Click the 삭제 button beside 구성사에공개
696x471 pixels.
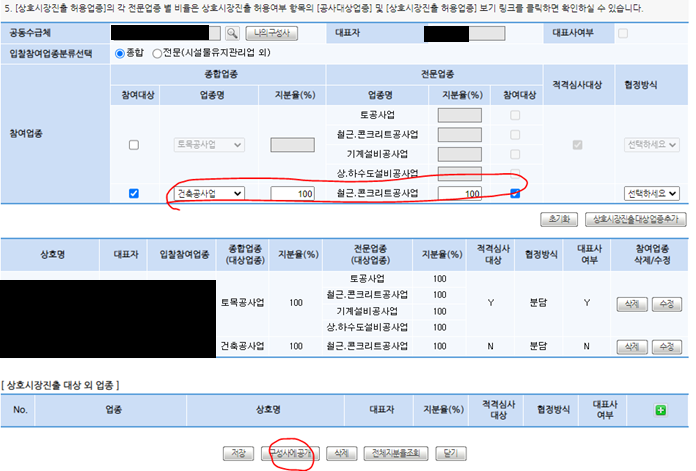click(341, 453)
